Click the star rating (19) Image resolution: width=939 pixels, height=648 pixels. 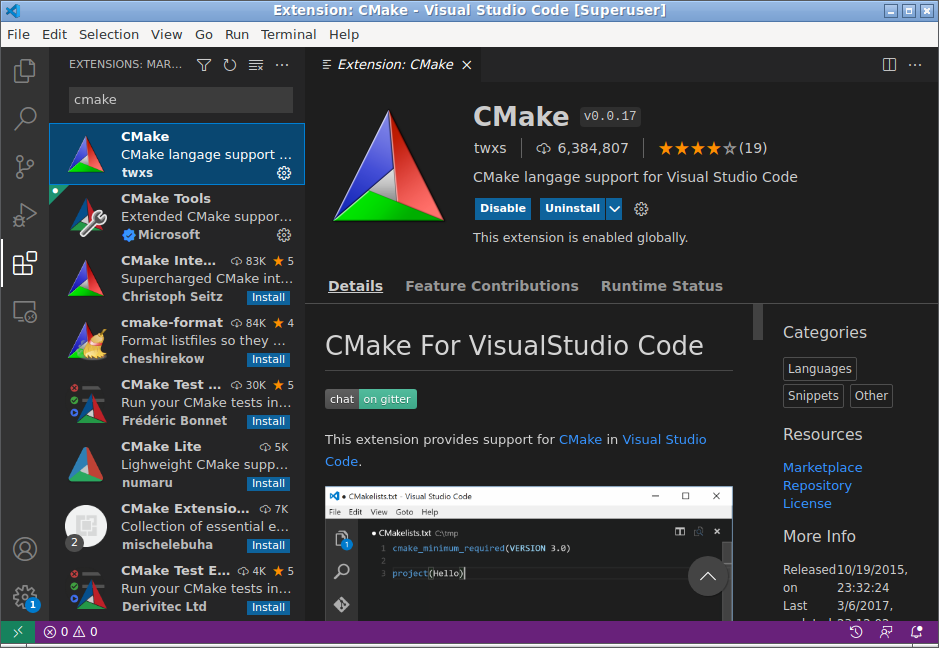[x=713, y=148]
